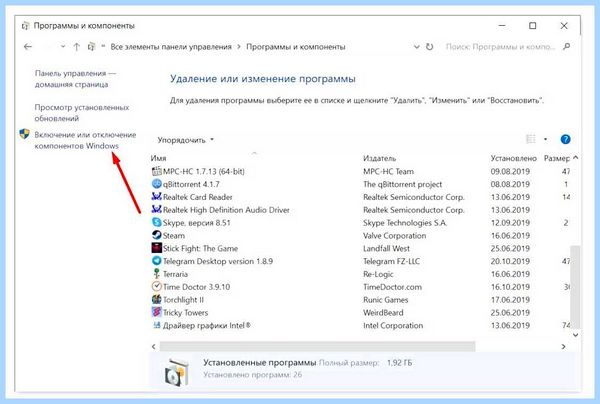Select row text Time Doctor 3.9.10

pos(196,287)
